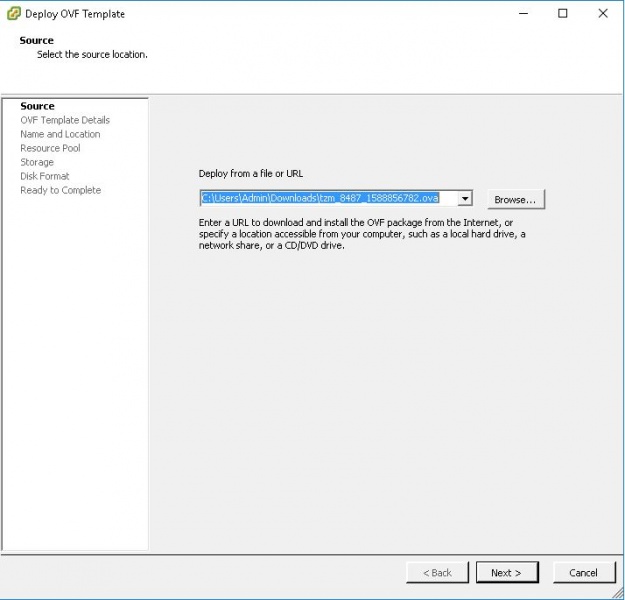Image resolution: width=625 pixels, height=600 pixels.
Task: Minimize the Deploy OVF Template window
Action: tap(523, 14)
